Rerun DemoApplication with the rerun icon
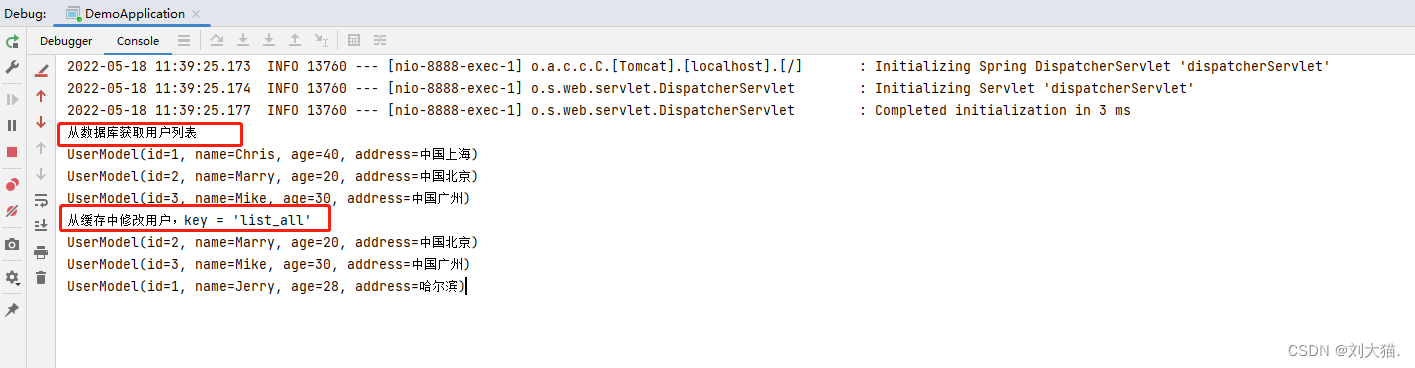The height and width of the screenshot is (368, 1415). pyautogui.click(x=12, y=42)
